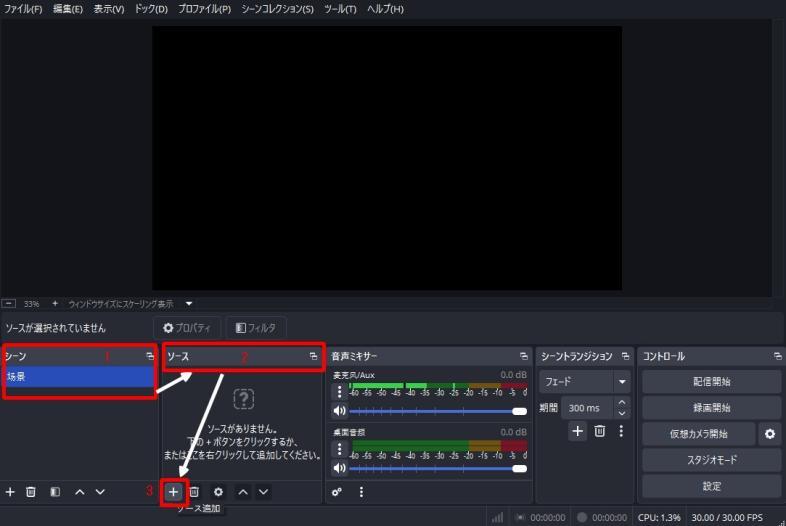Open the preview scaling dropdown arrow

pos(189,303)
